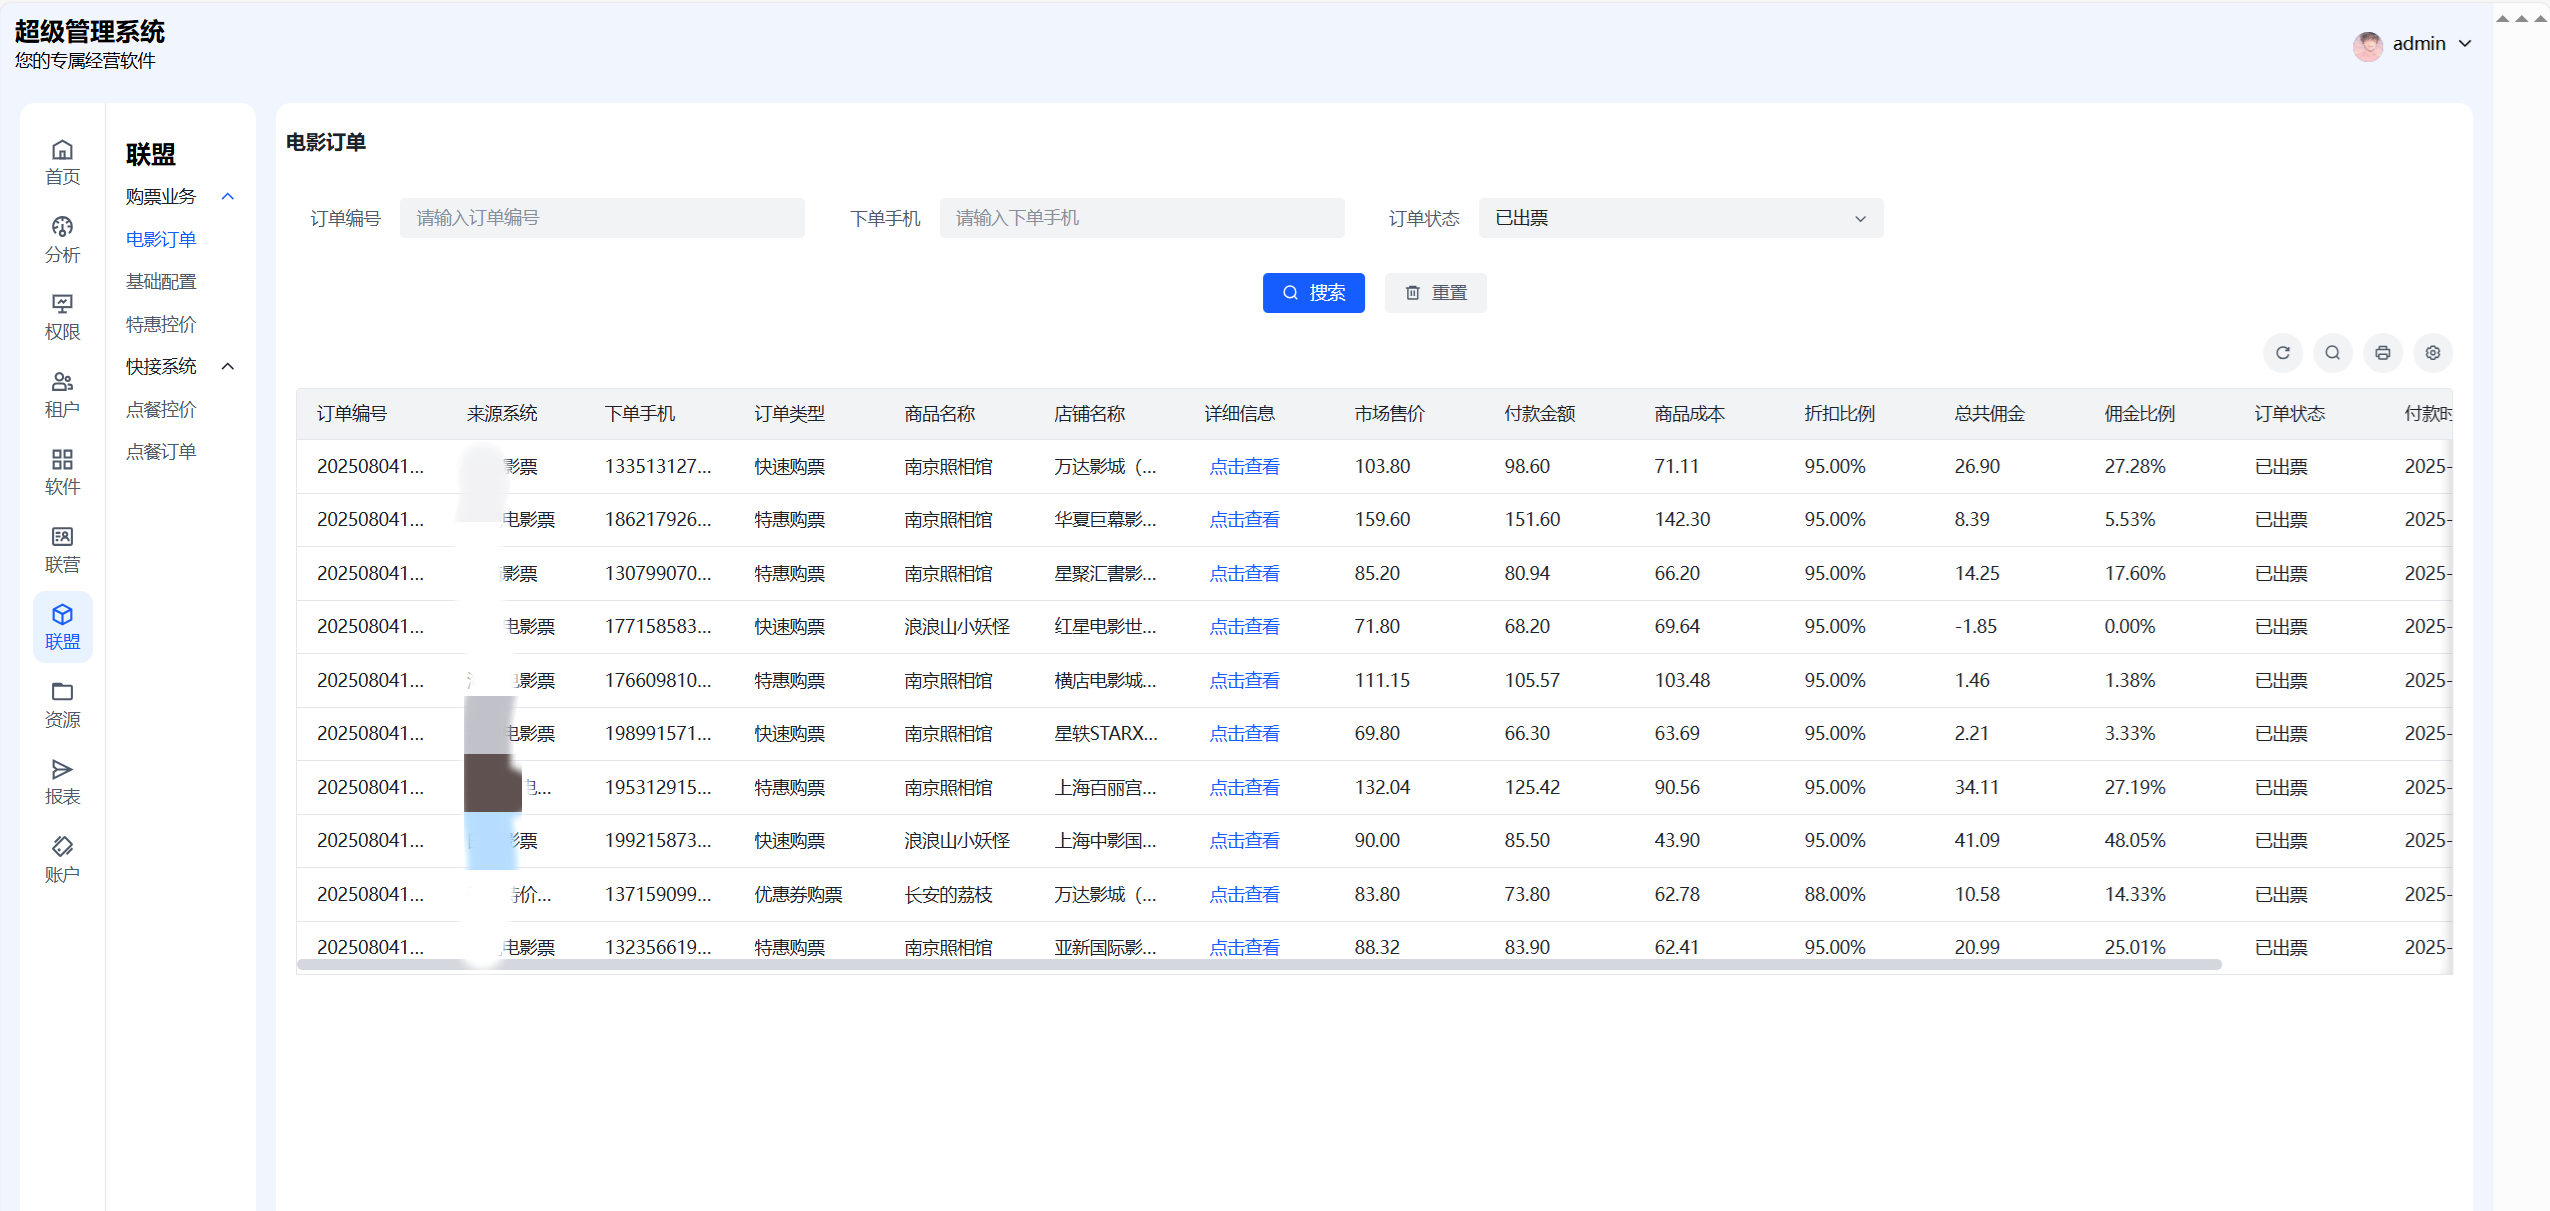The image size is (2550, 1211).
Task: Click phone number cell 133513127...
Action: 658,467
